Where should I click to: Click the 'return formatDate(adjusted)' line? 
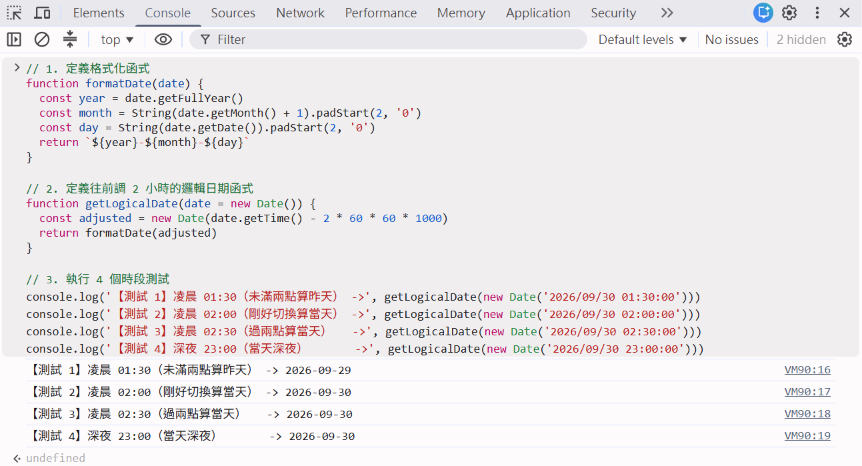(128, 233)
